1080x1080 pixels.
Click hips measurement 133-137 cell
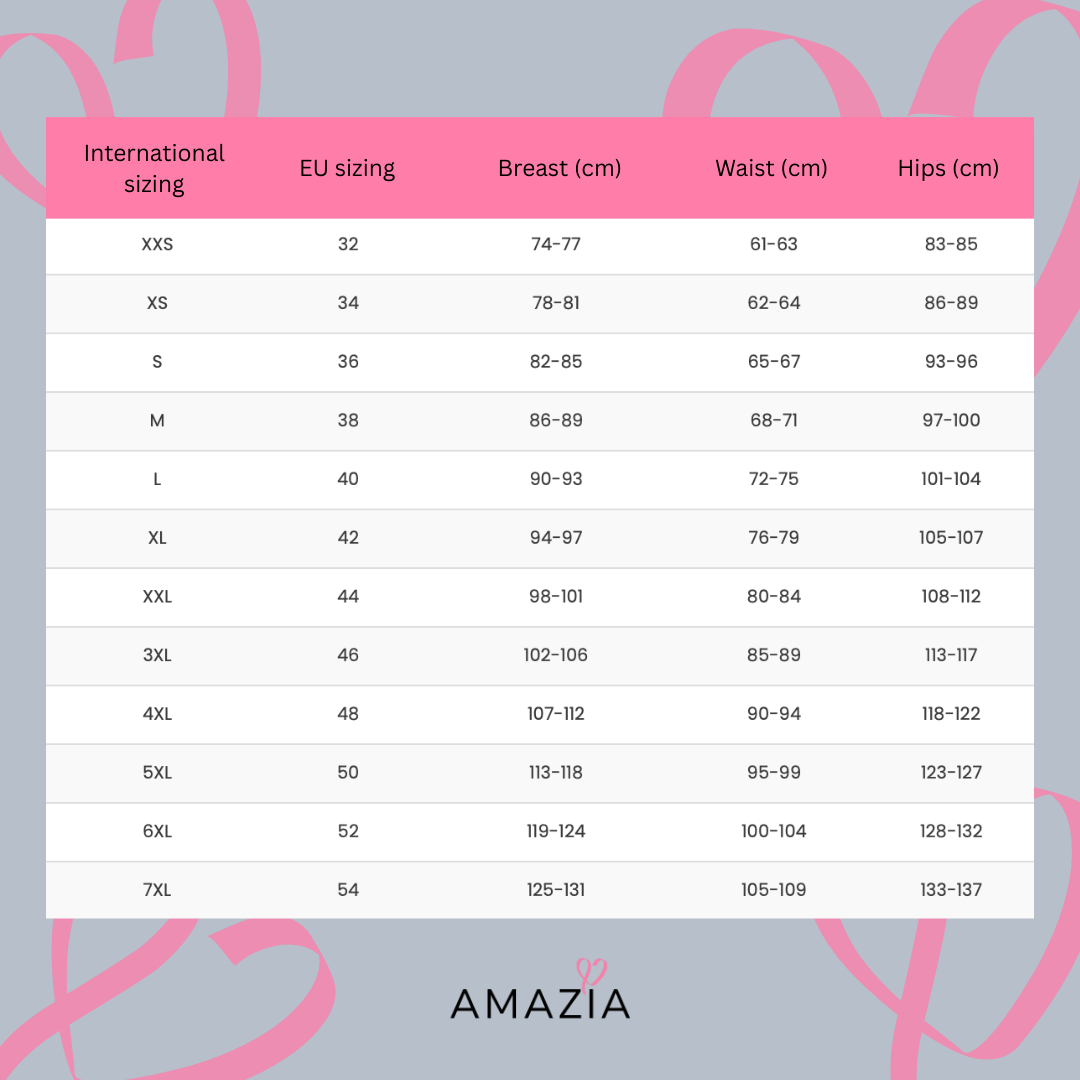coord(951,890)
